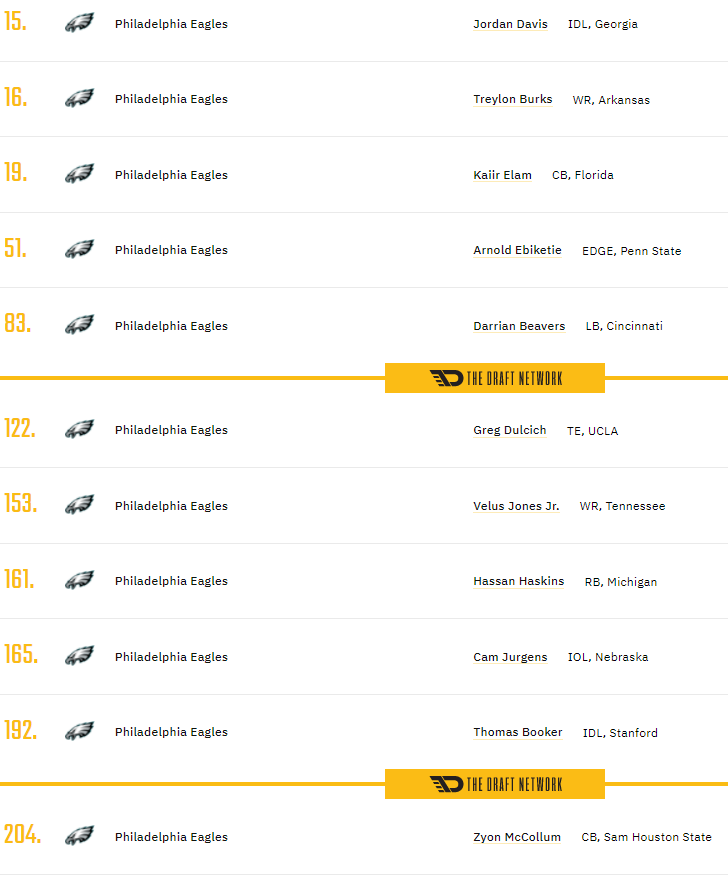View Velus Jones Jr. profile
The image size is (728, 882).
click(x=516, y=506)
